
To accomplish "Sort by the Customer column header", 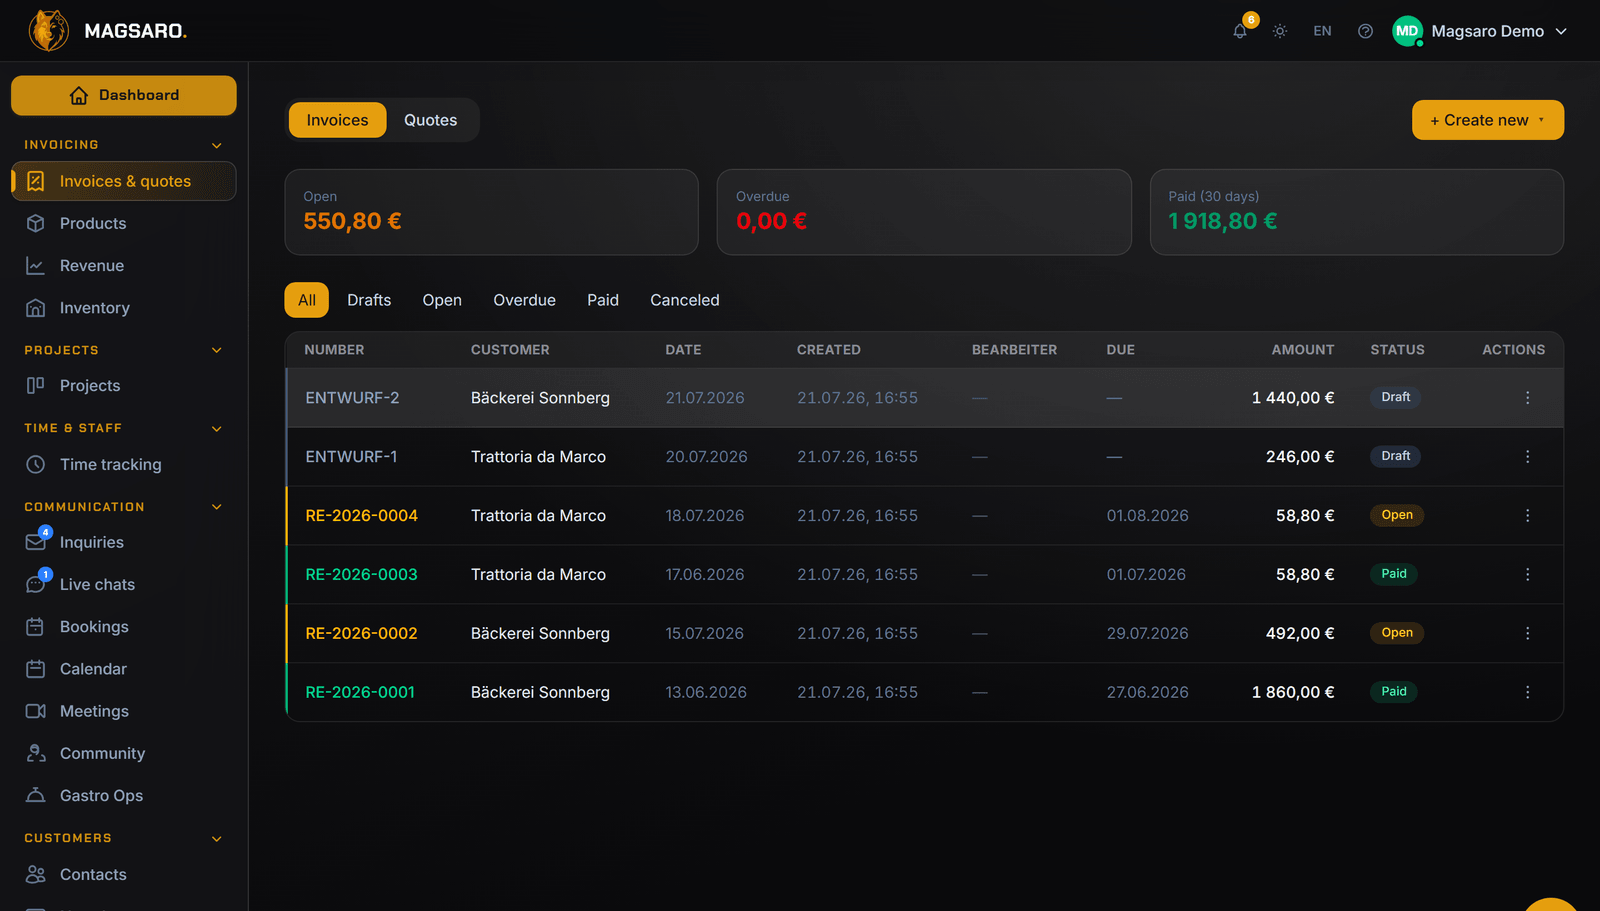I will pos(510,350).
